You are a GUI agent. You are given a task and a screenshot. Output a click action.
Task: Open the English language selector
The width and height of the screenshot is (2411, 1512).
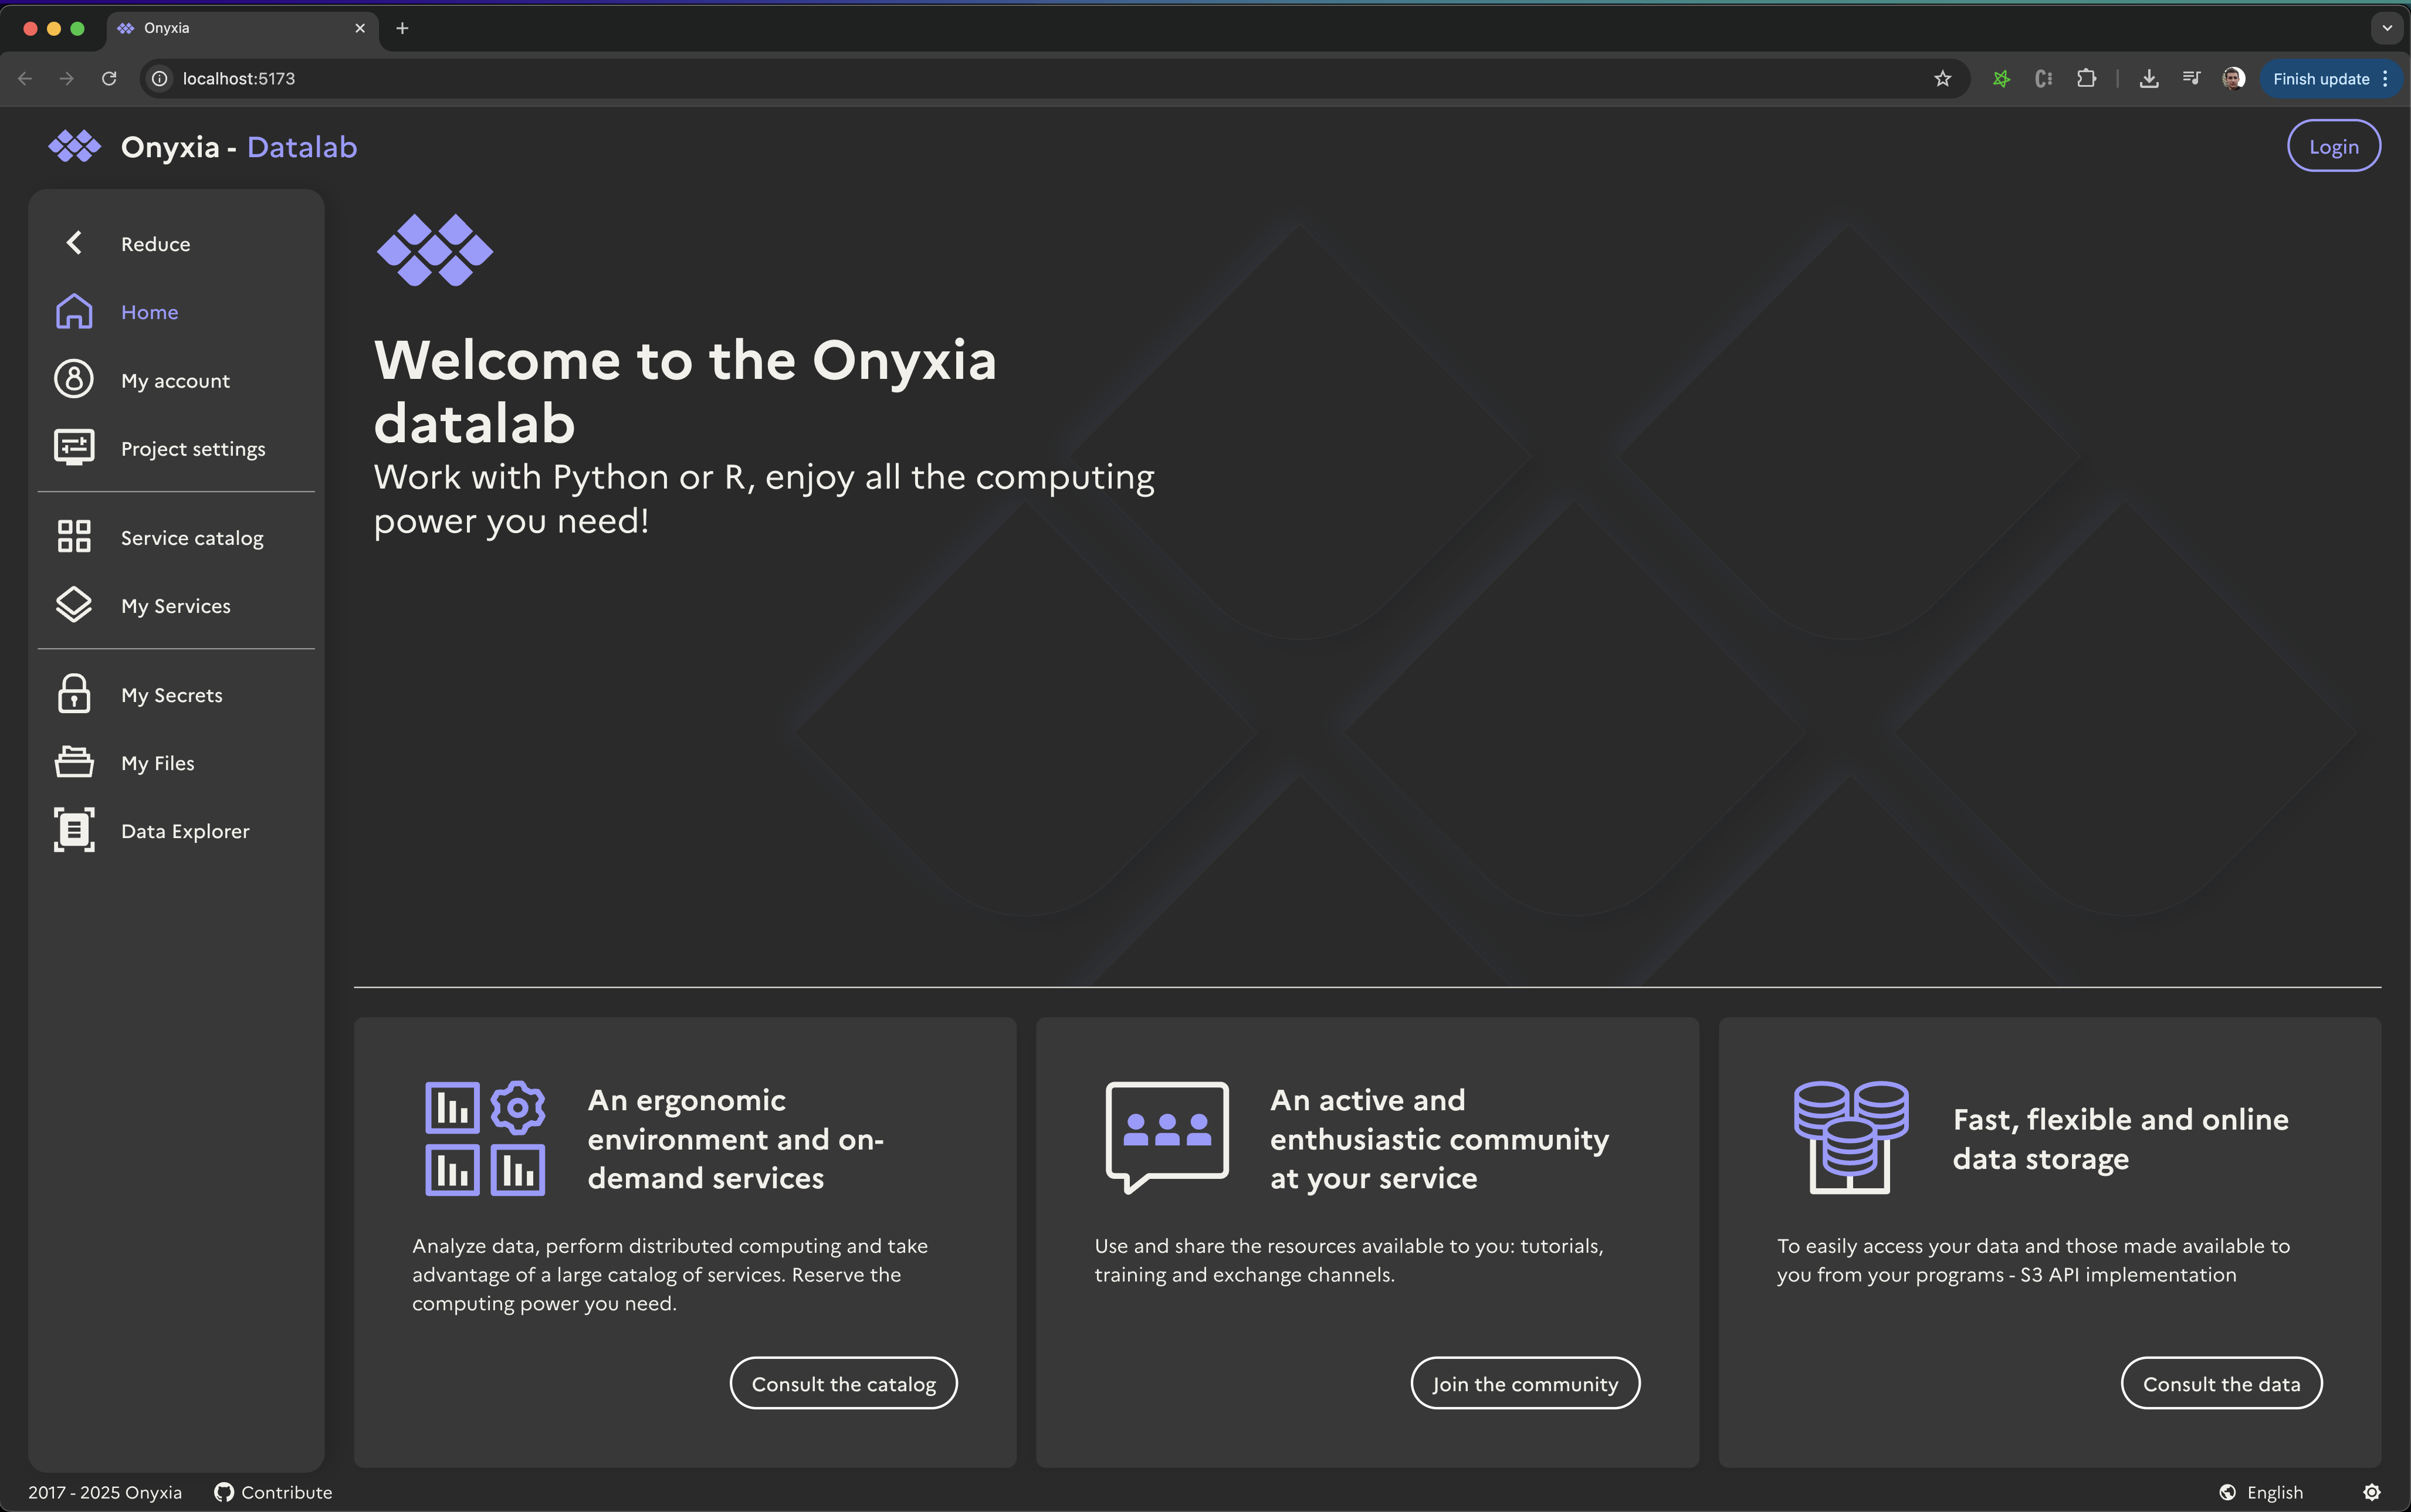pos(2261,1492)
